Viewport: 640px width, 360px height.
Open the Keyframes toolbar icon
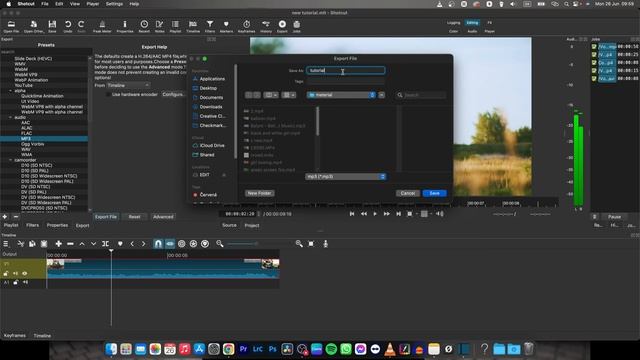pos(247,27)
